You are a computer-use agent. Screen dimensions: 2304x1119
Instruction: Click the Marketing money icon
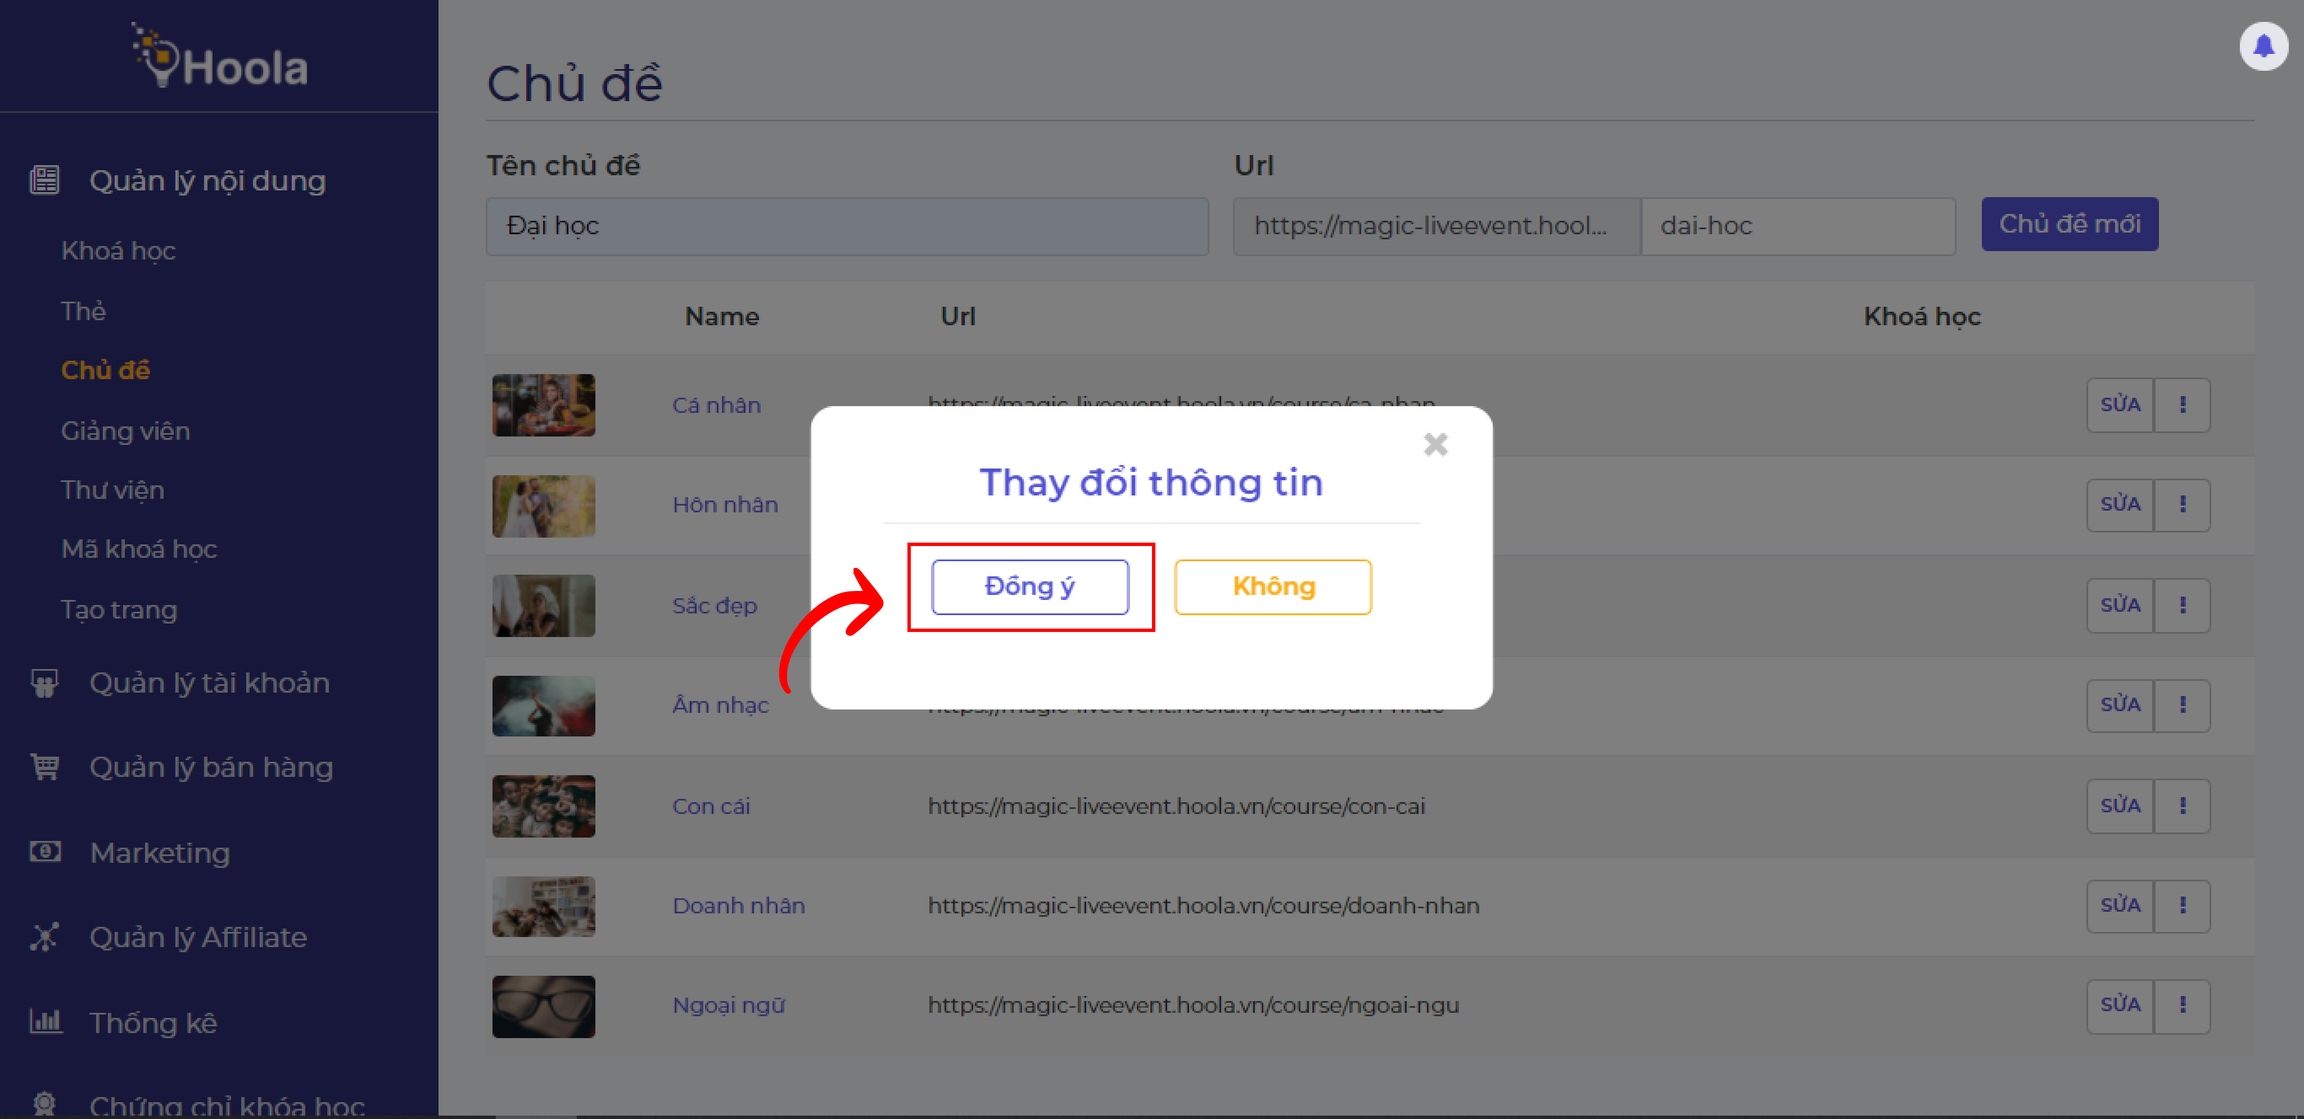[45, 852]
